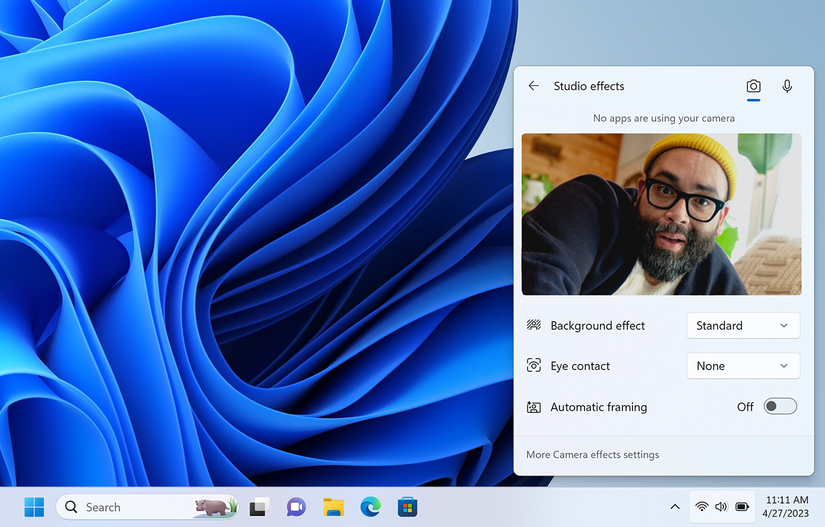Image resolution: width=825 pixels, height=527 pixels.
Task: Open the Background effect dropdown
Action: [x=743, y=326]
